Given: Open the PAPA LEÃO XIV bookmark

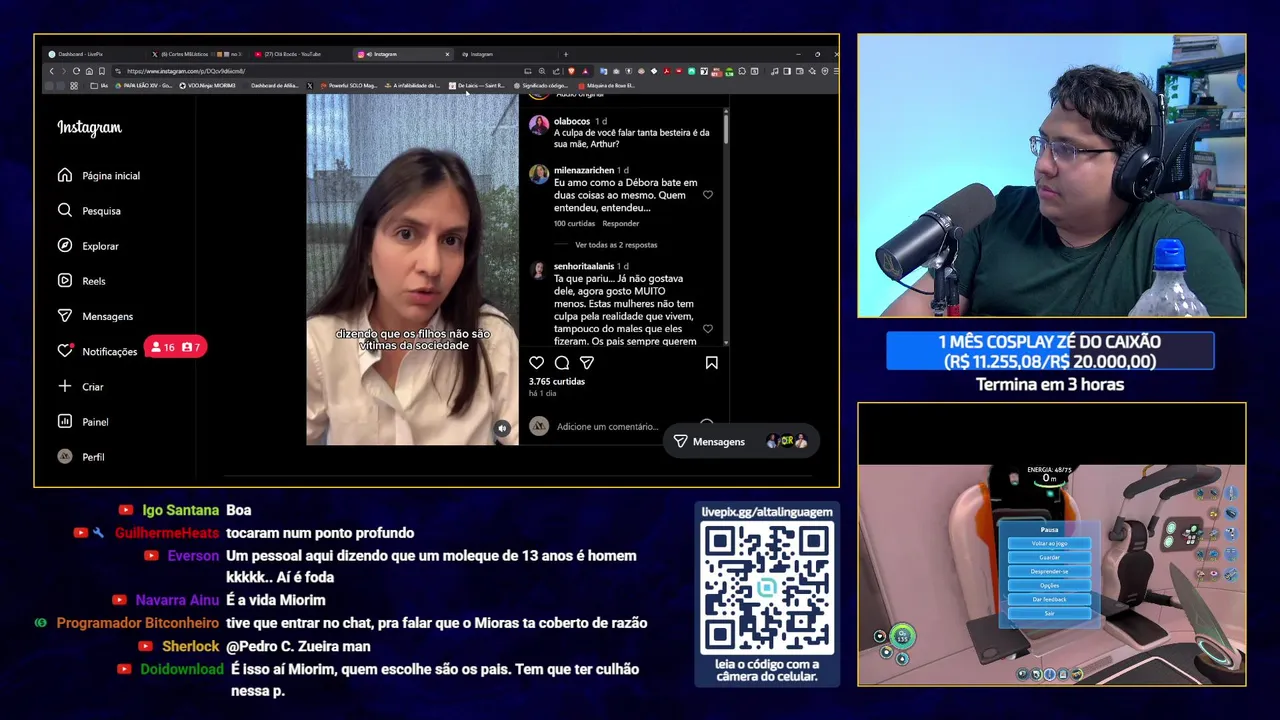Looking at the screenshot, I should point(144,86).
